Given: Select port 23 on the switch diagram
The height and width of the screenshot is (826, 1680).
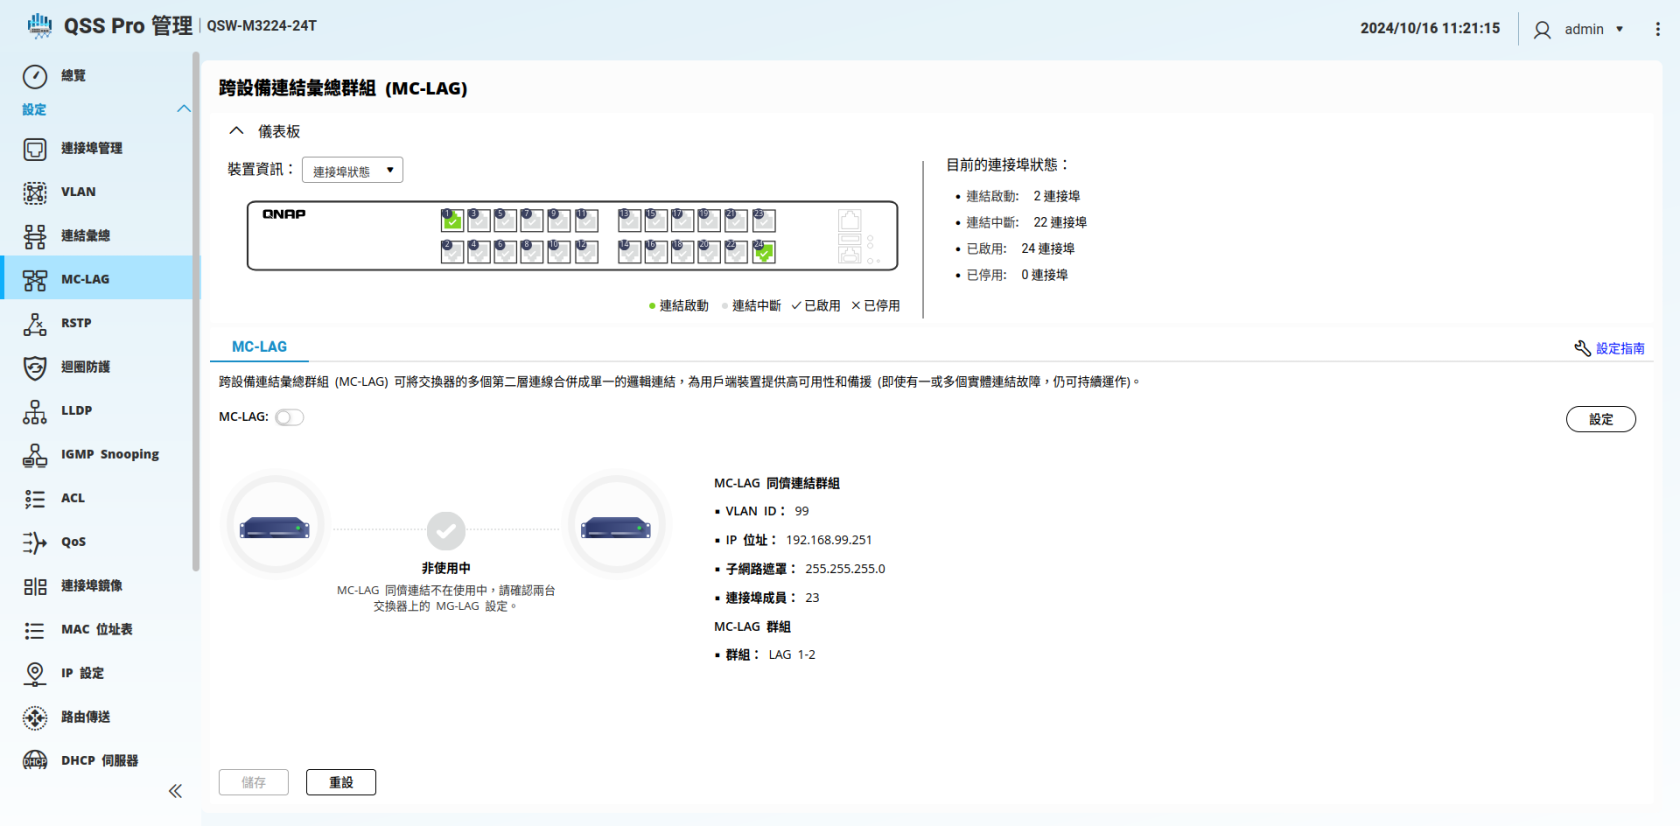Looking at the screenshot, I should point(764,221).
